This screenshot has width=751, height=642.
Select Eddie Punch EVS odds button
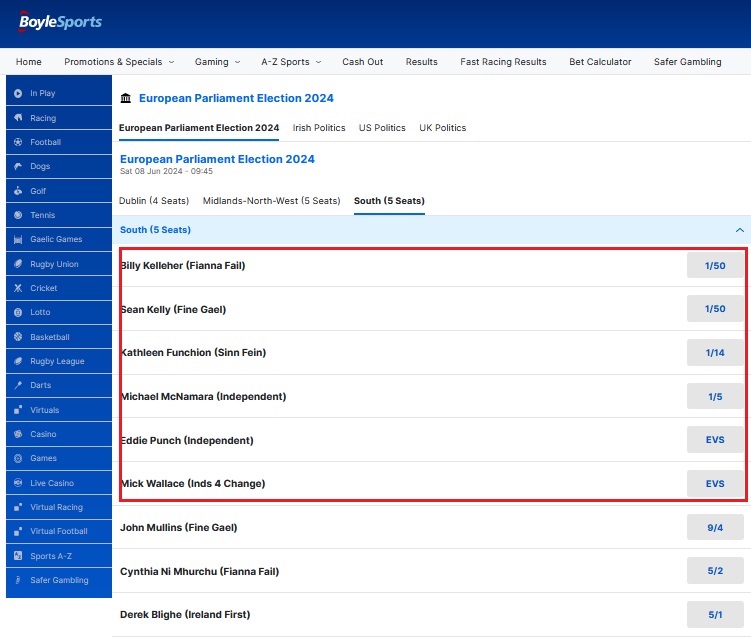715,440
